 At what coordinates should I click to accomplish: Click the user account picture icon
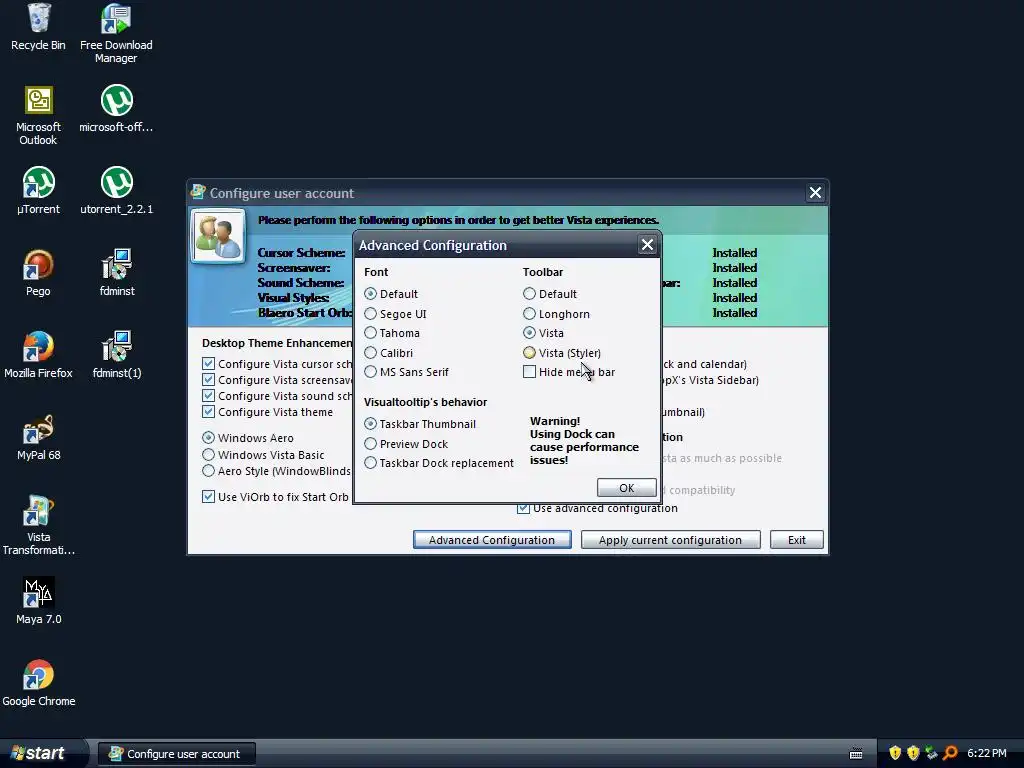[x=218, y=236]
